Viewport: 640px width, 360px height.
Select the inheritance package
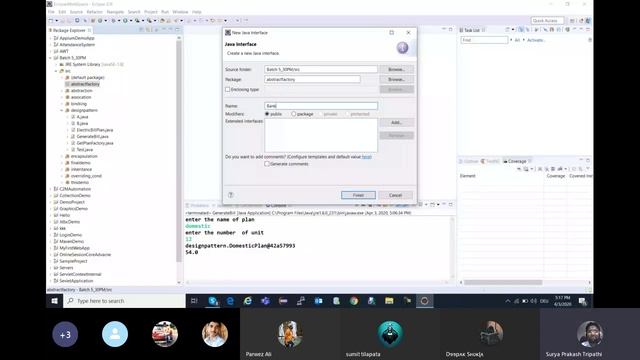(81, 169)
